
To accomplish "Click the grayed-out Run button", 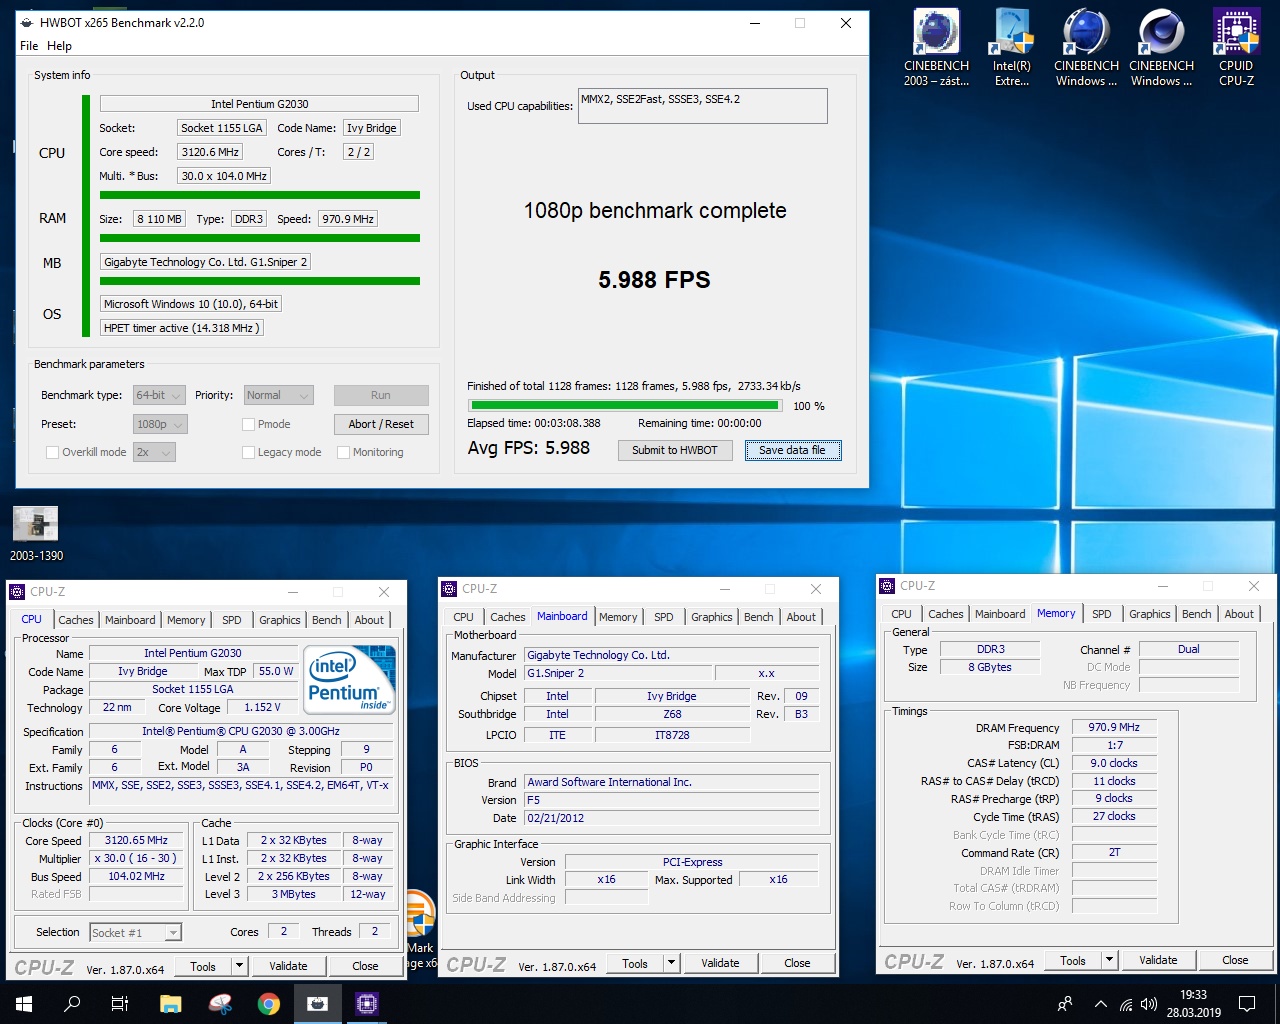I will pos(381,395).
